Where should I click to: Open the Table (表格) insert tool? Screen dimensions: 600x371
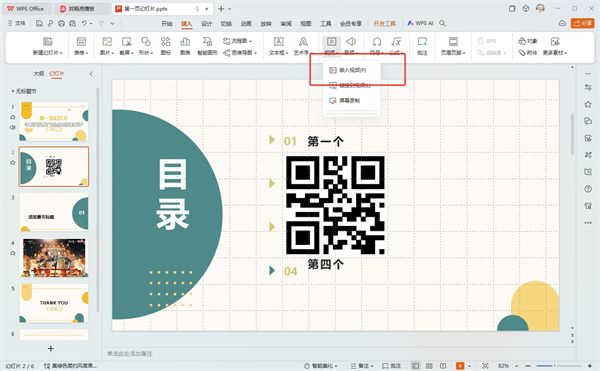(81, 42)
